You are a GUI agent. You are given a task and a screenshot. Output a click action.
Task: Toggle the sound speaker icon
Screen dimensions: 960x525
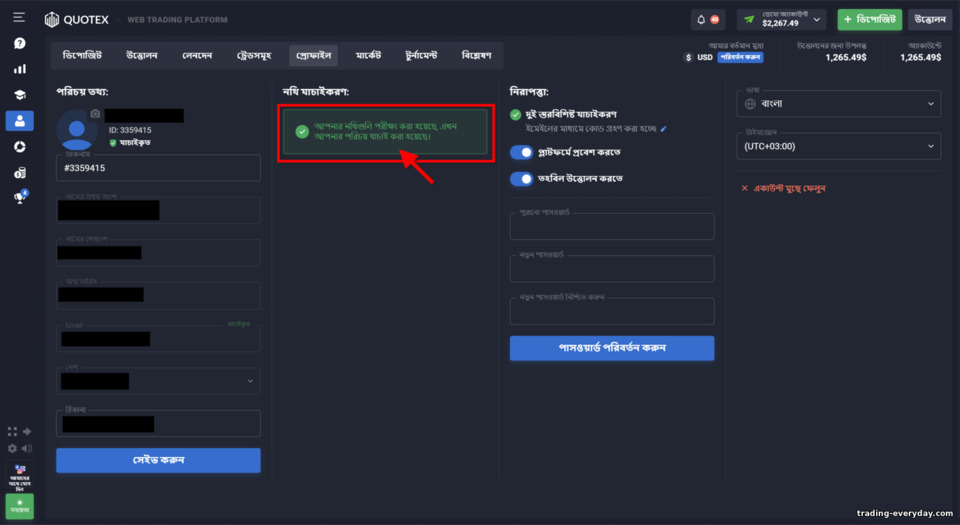point(27,449)
